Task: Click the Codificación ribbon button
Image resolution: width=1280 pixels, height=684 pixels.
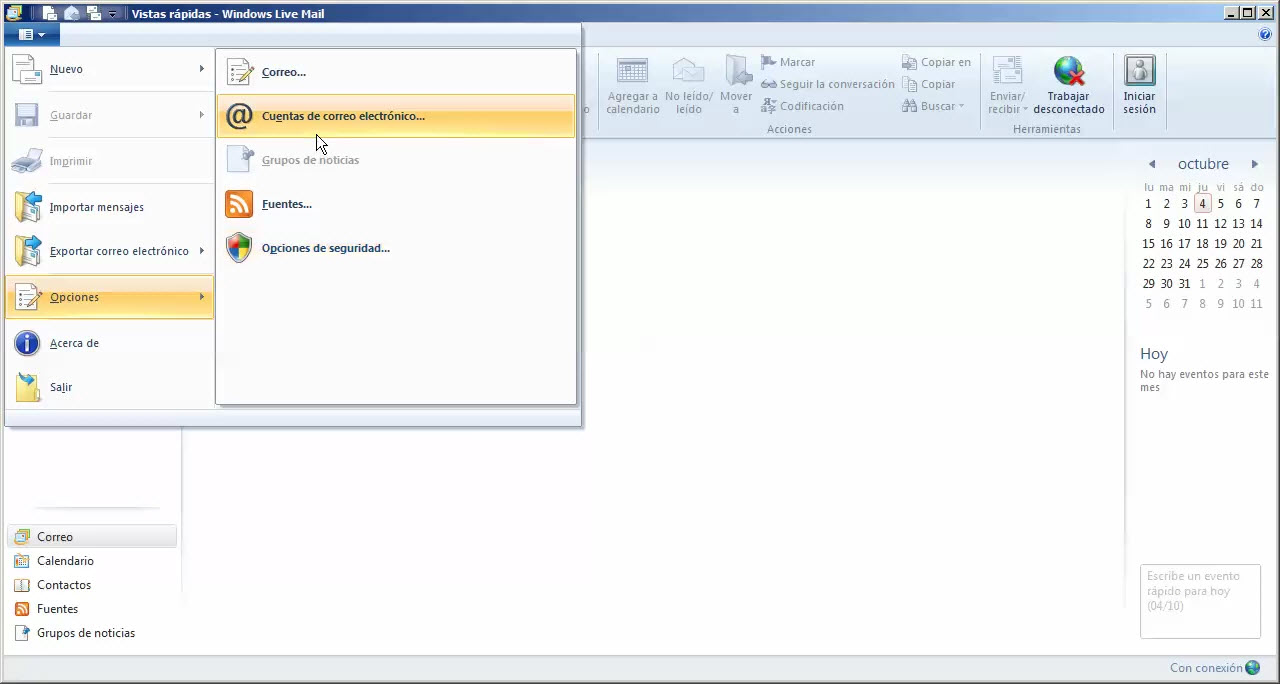Action: [x=802, y=106]
